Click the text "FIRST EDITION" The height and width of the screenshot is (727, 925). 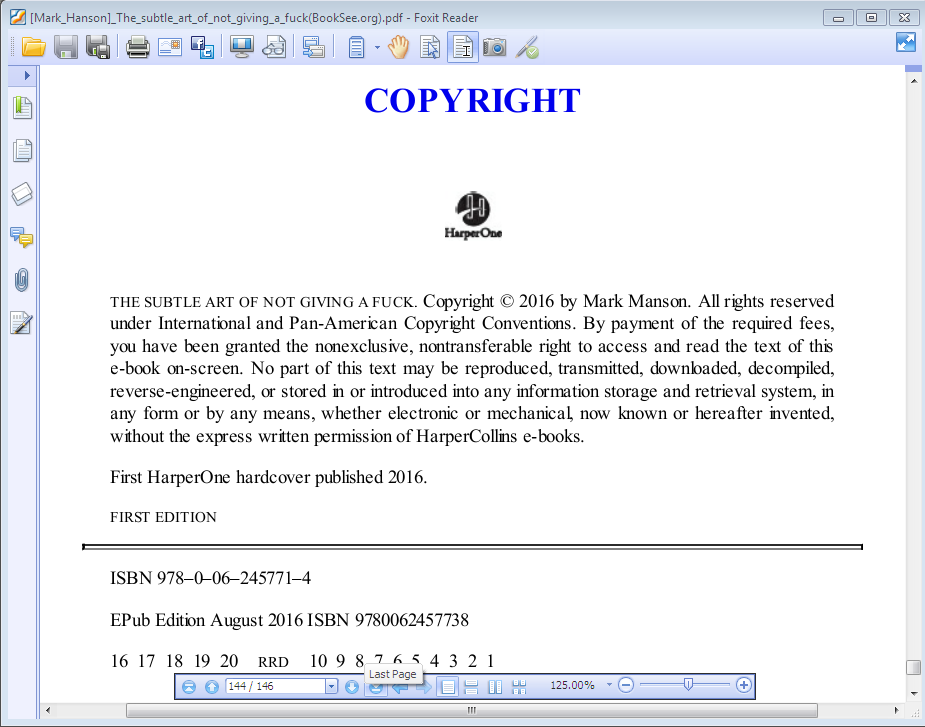click(x=163, y=517)
